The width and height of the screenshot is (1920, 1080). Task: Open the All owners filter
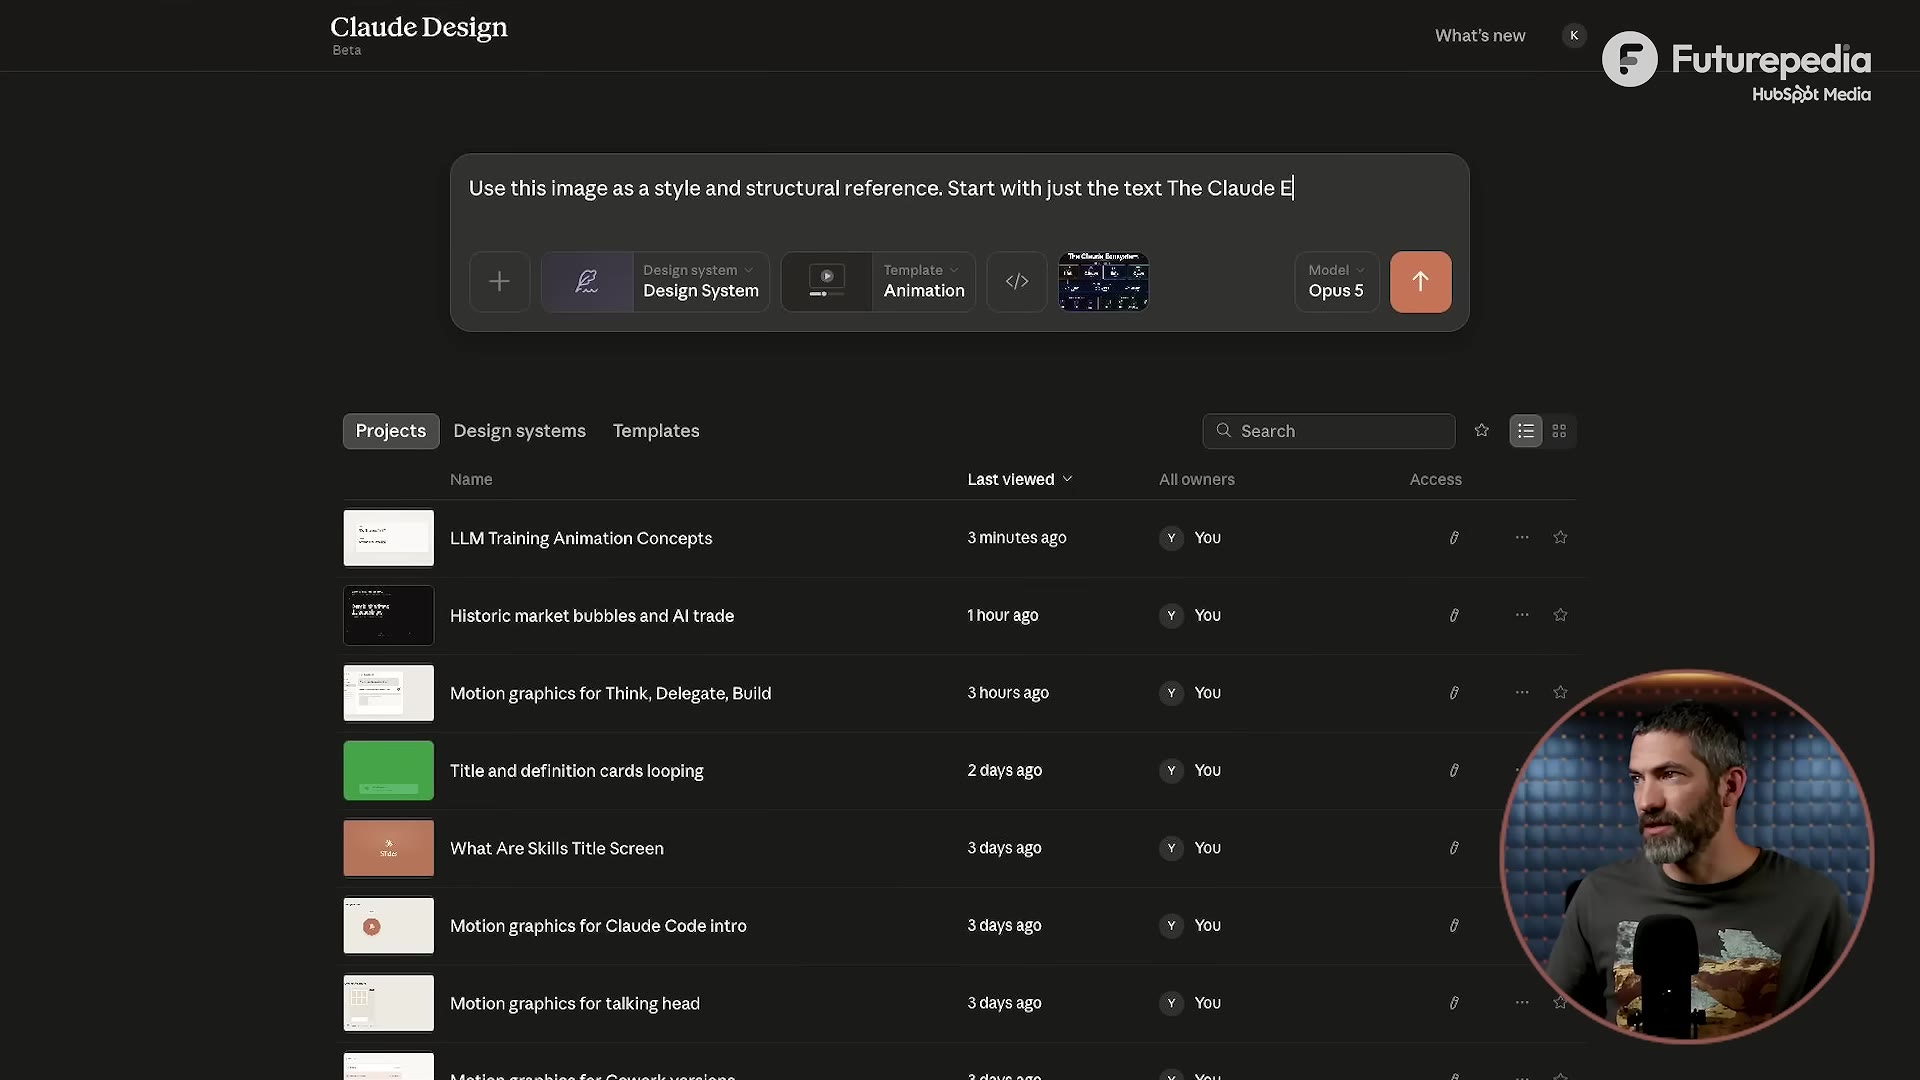tap(1196, 479)
